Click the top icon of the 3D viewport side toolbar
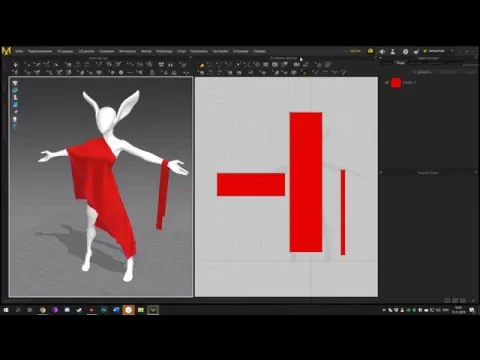The width and height of the screenshot is (480, 360). point(15,83)
